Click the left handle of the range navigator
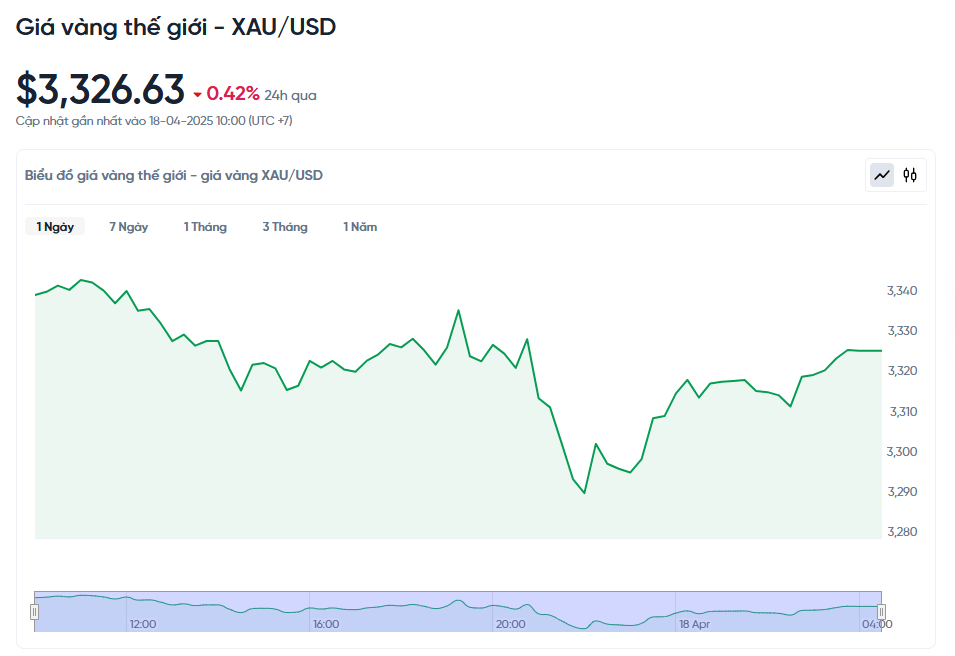This screenshot has height=656, width=955. coord(34,611)
